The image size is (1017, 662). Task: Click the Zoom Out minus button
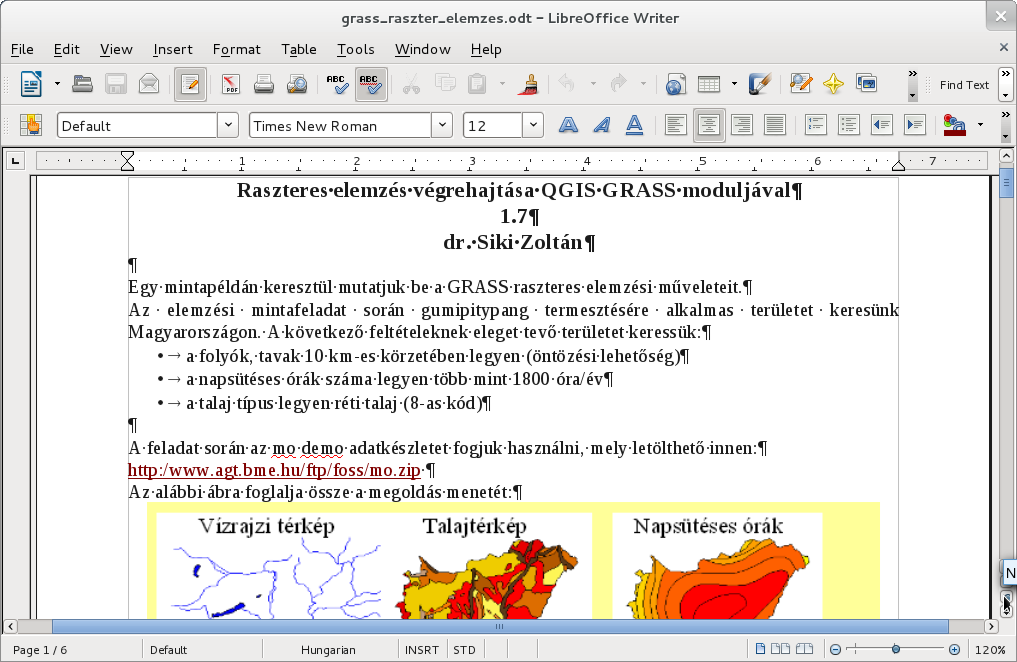835,649
